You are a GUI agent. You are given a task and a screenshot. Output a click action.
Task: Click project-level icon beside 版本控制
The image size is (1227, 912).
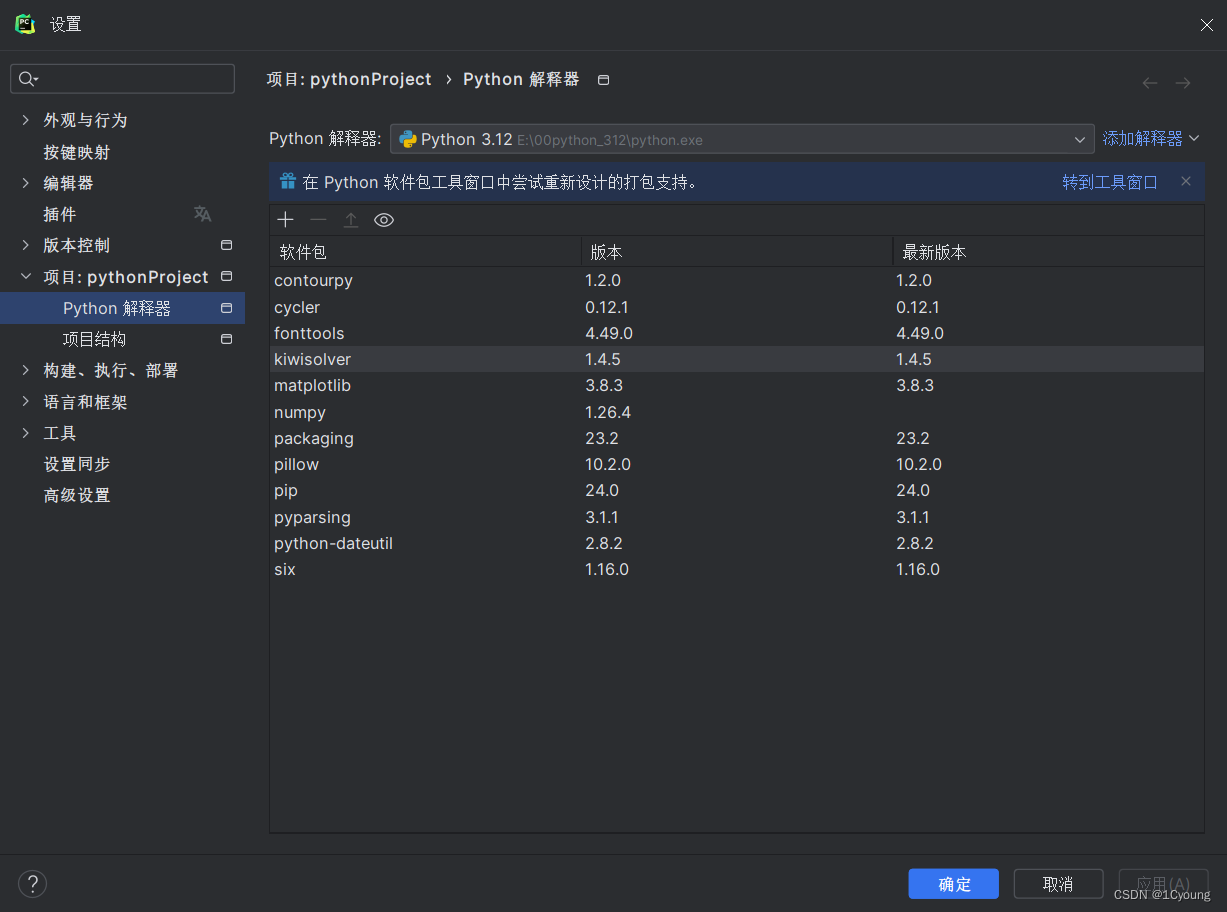227,245
